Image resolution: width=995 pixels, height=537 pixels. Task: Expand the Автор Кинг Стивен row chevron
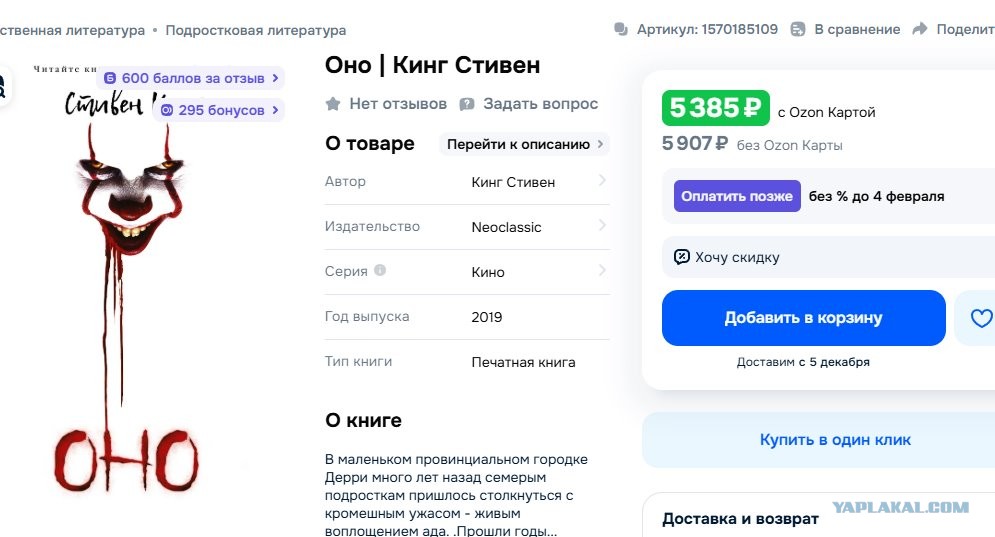tap(602, 181)
